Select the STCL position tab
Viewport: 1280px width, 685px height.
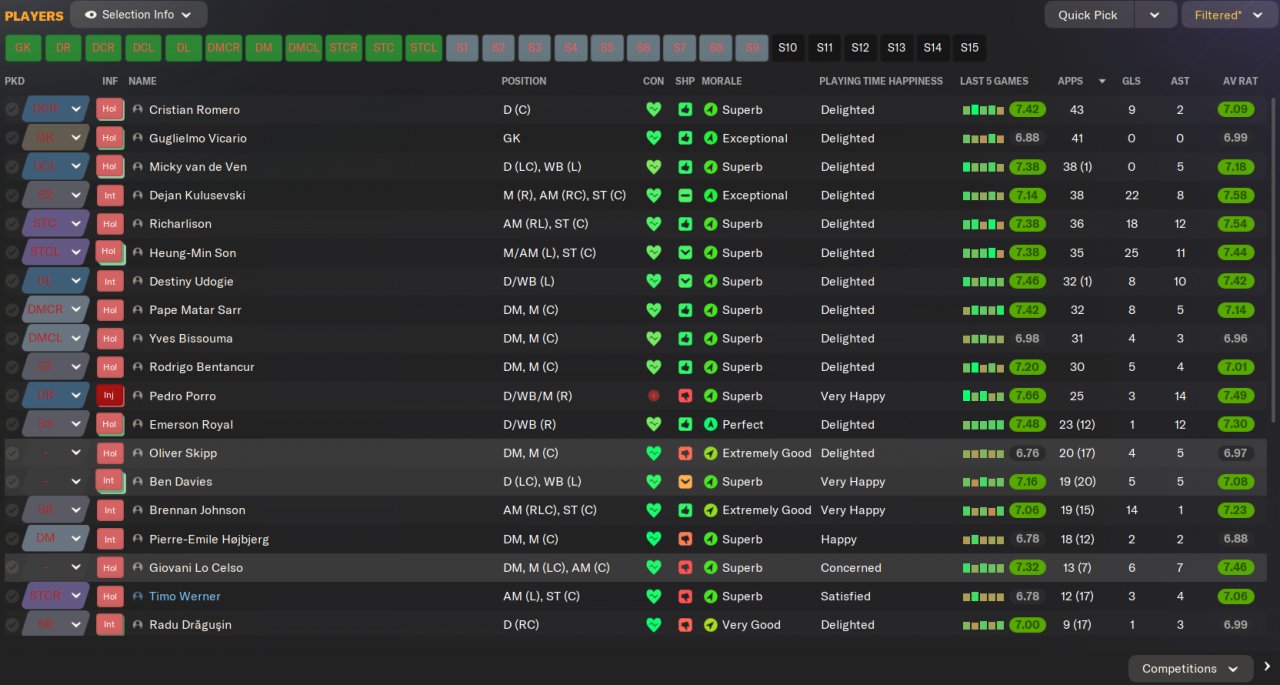(424, 47)
